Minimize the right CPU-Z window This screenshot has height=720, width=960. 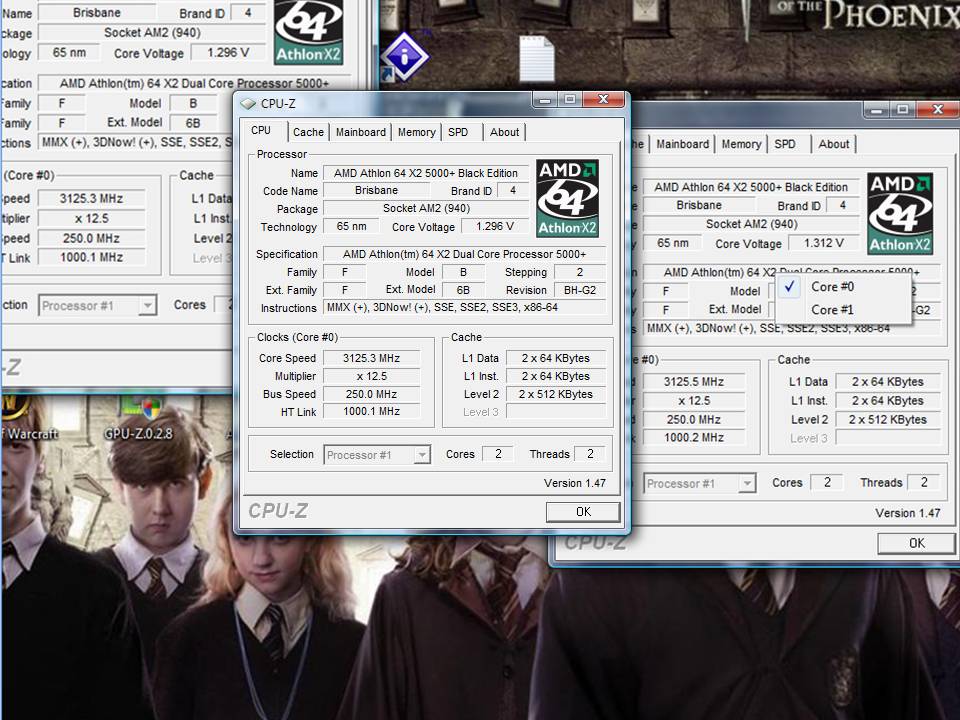pos(877,110)
